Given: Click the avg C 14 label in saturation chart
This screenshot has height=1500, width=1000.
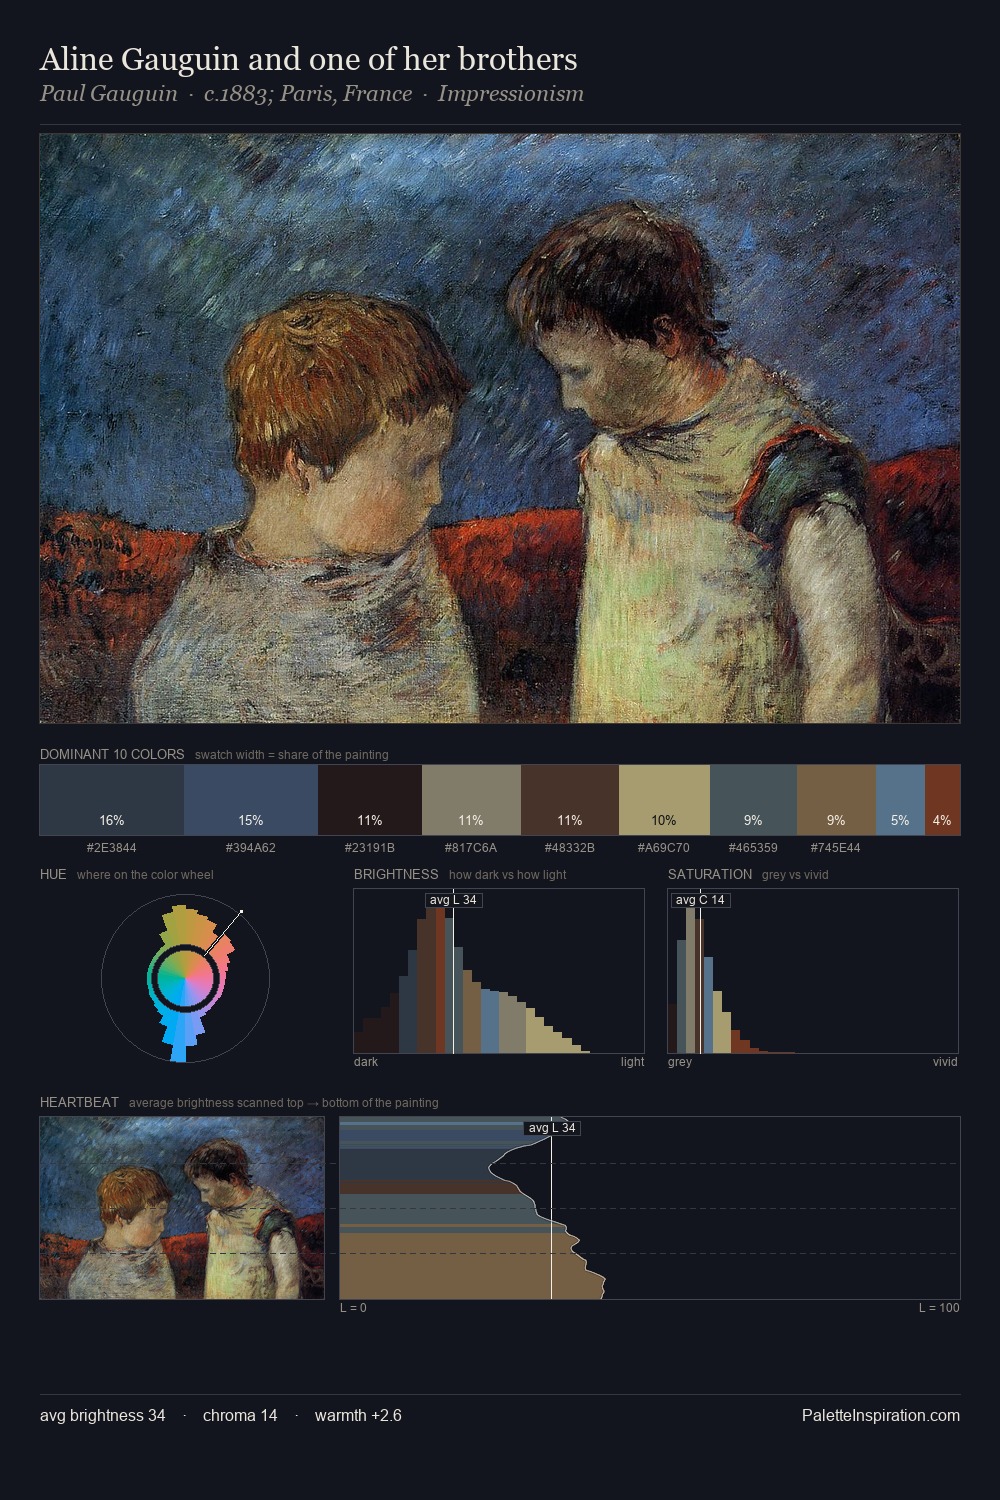Looking at the screenshot, I should point(700,900).
